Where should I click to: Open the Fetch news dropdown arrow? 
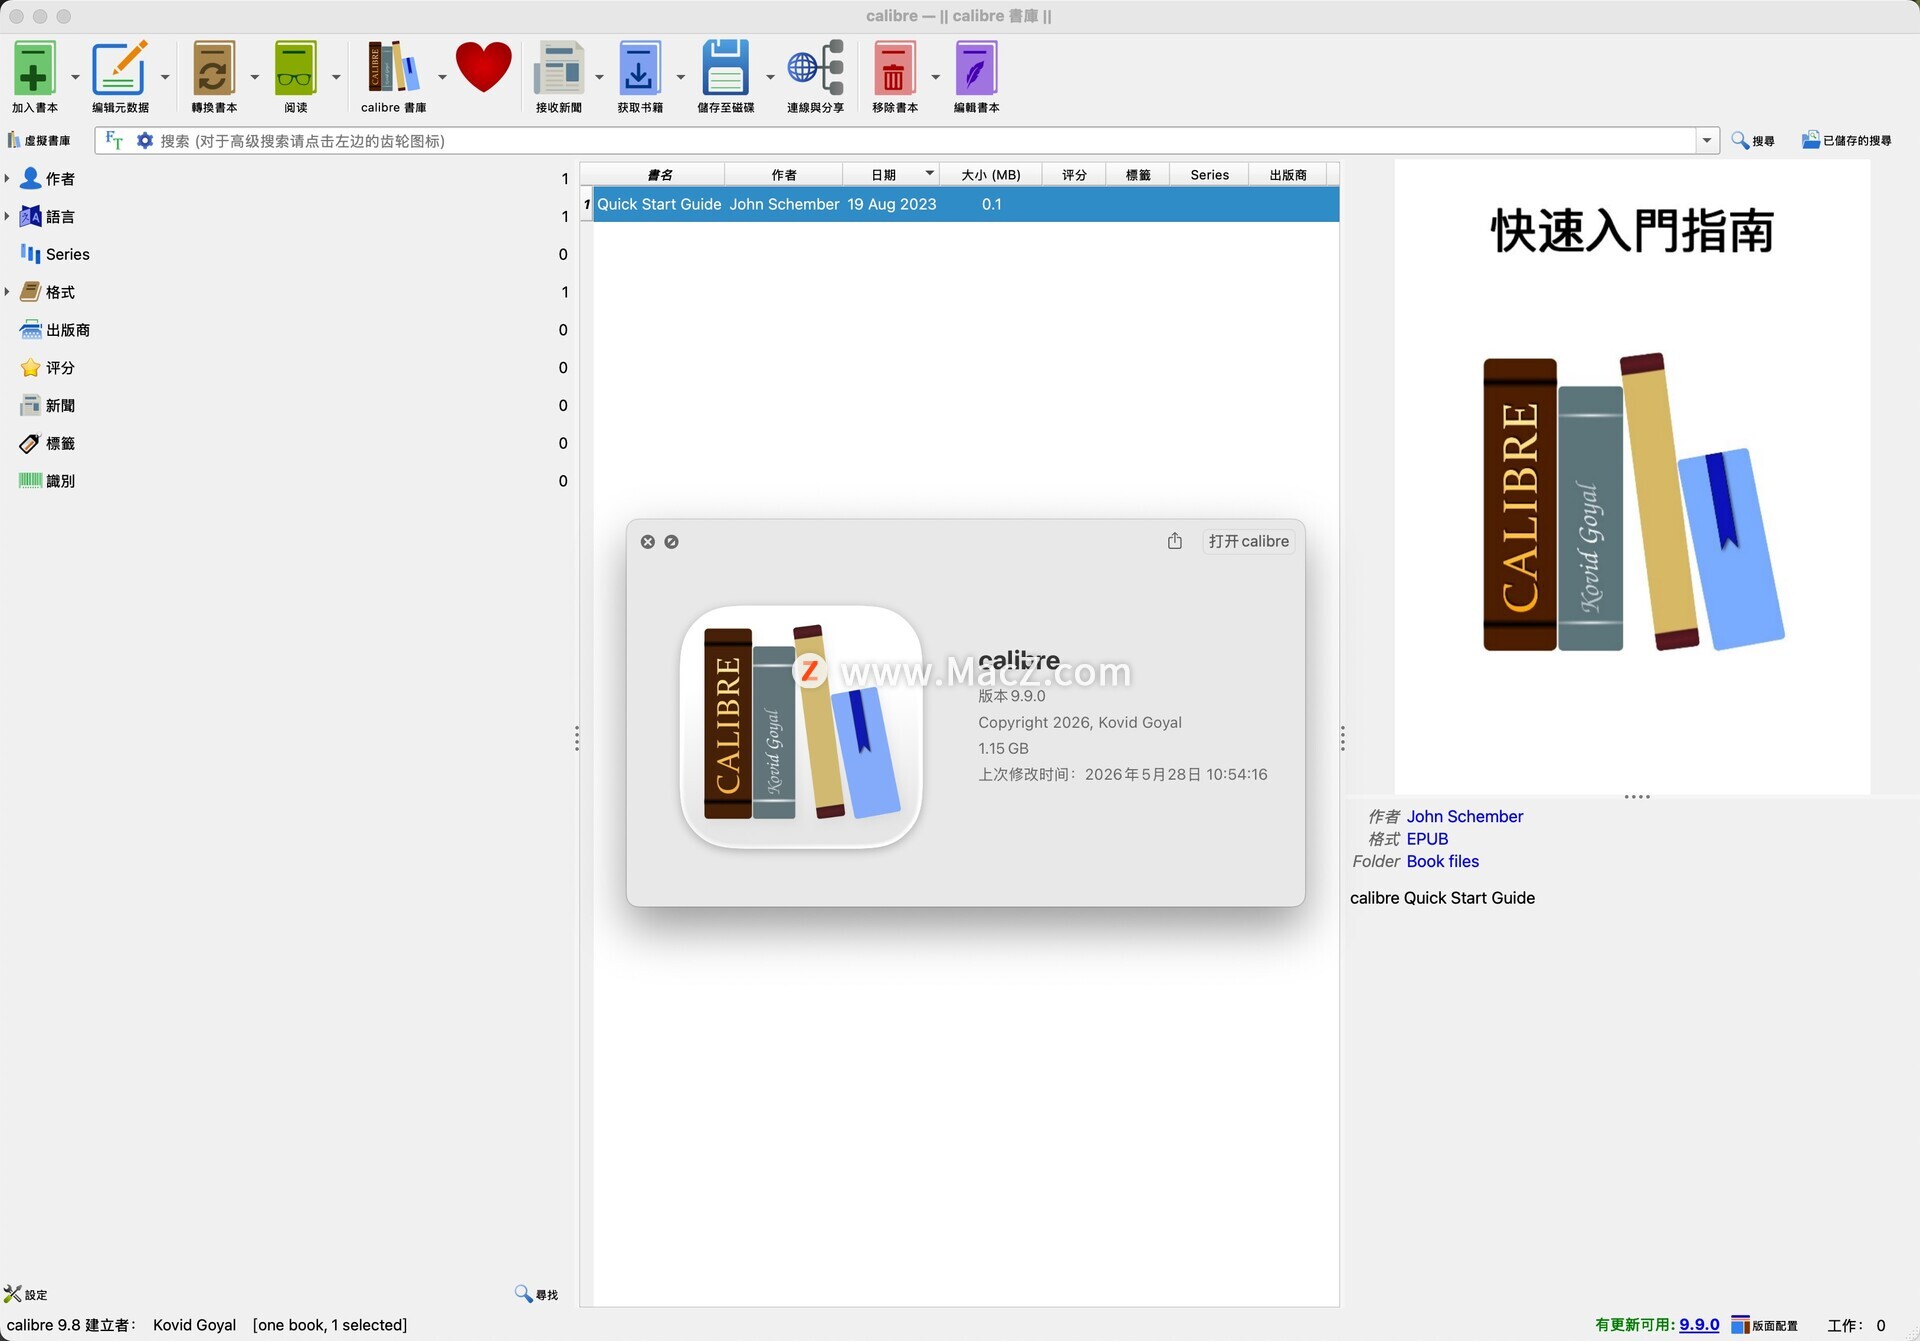599,77
